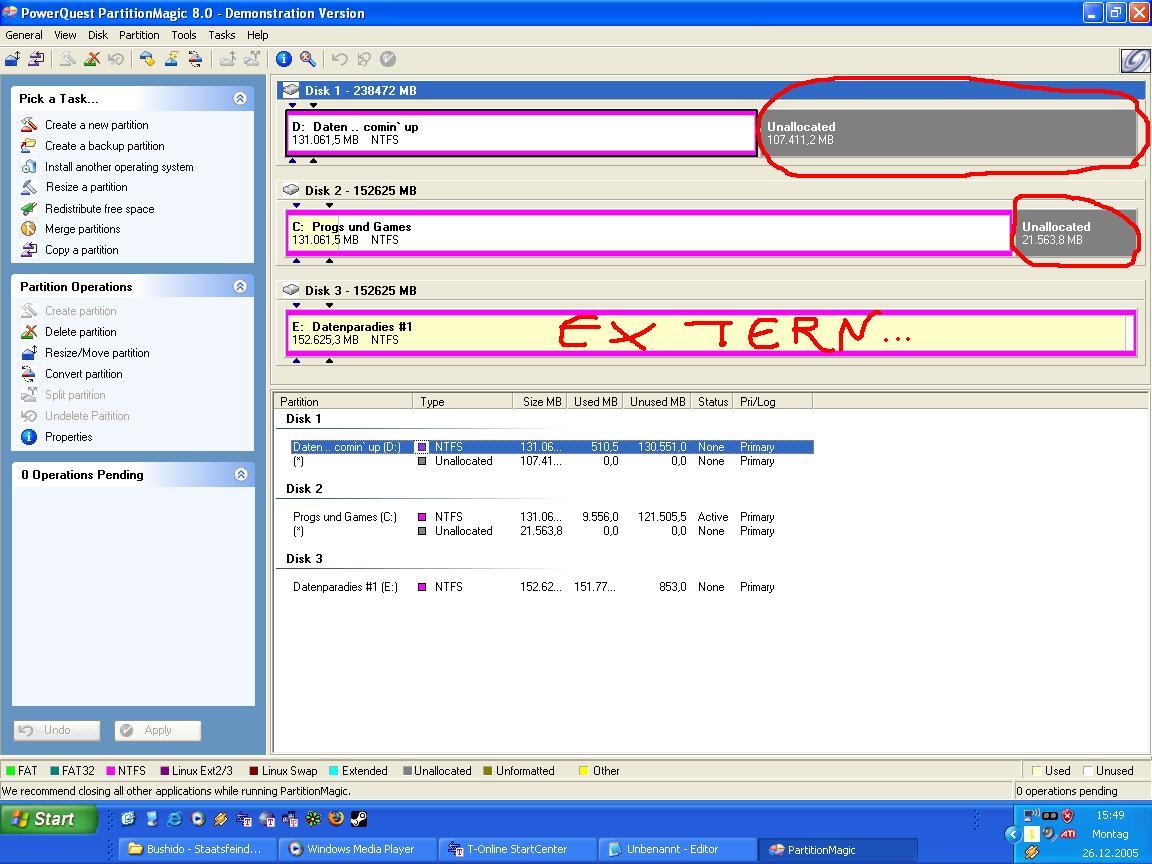The height and width of the screenshot is (864, 1152).
Task: Click the Undo last change toolbar icon
Action: click(x=339, y=59)
